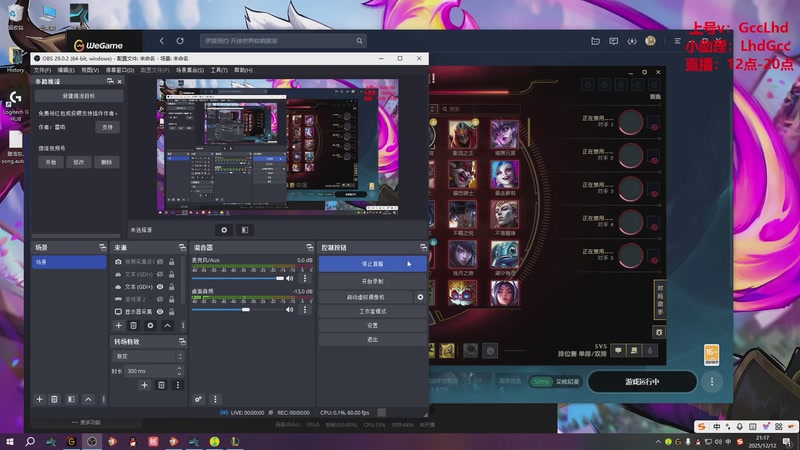Open source properties gear in Sources toolbar
800x450 pixels.
[x=150, y=326]
